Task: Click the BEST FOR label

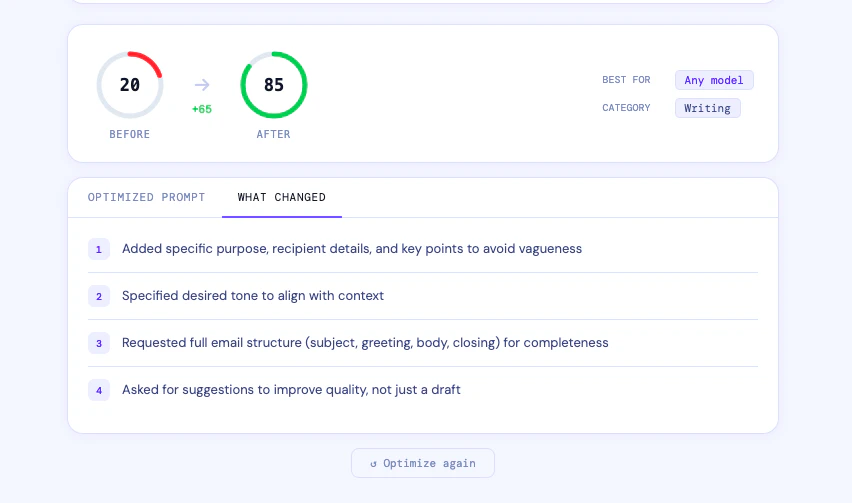Action: (626, 80)
